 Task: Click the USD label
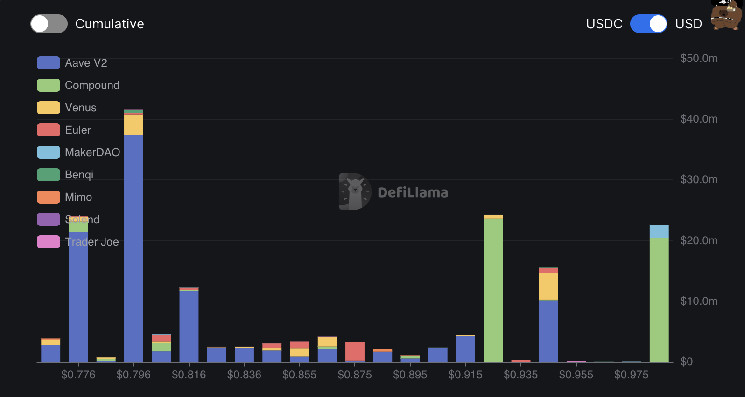688,24
